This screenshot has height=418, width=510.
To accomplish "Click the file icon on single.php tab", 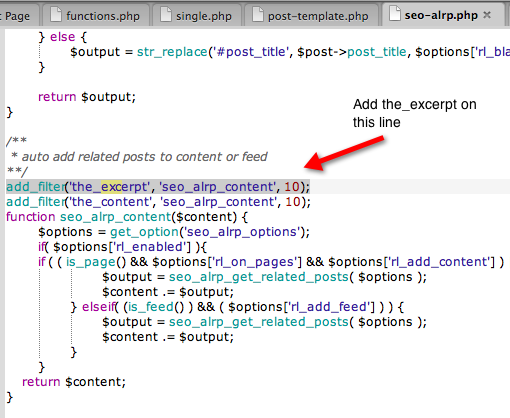I will point(166,15).
